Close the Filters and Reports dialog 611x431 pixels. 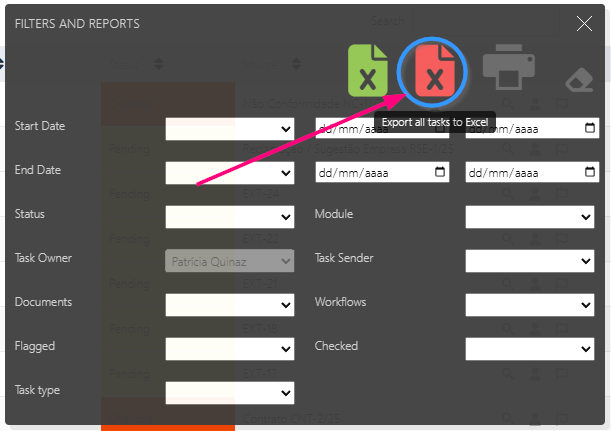[584, 24]
